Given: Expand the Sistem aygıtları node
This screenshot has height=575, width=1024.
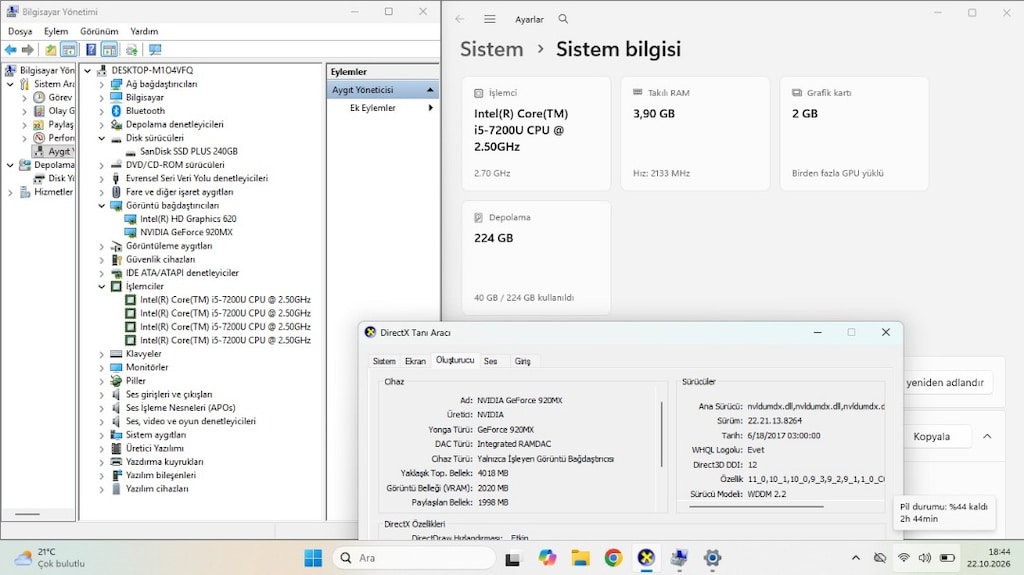Looking at the screenshot, I should pos(101,435).
